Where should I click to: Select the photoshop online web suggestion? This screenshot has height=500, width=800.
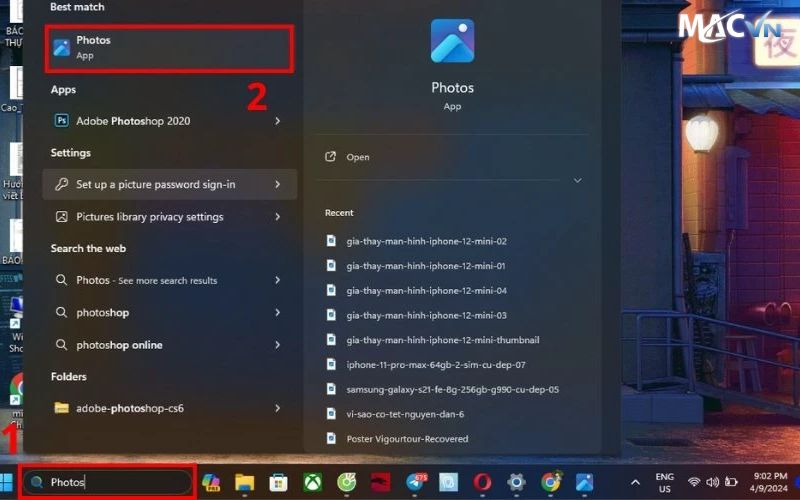(x=169, y=345)
